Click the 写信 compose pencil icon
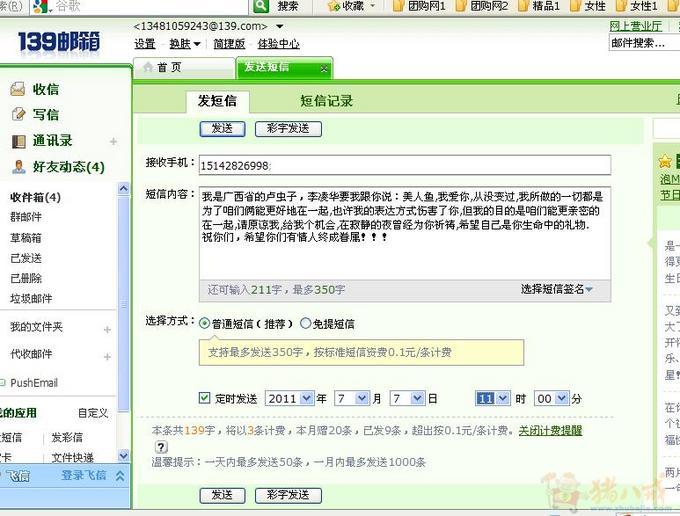 pyautogui.click(x=18, y=114)
